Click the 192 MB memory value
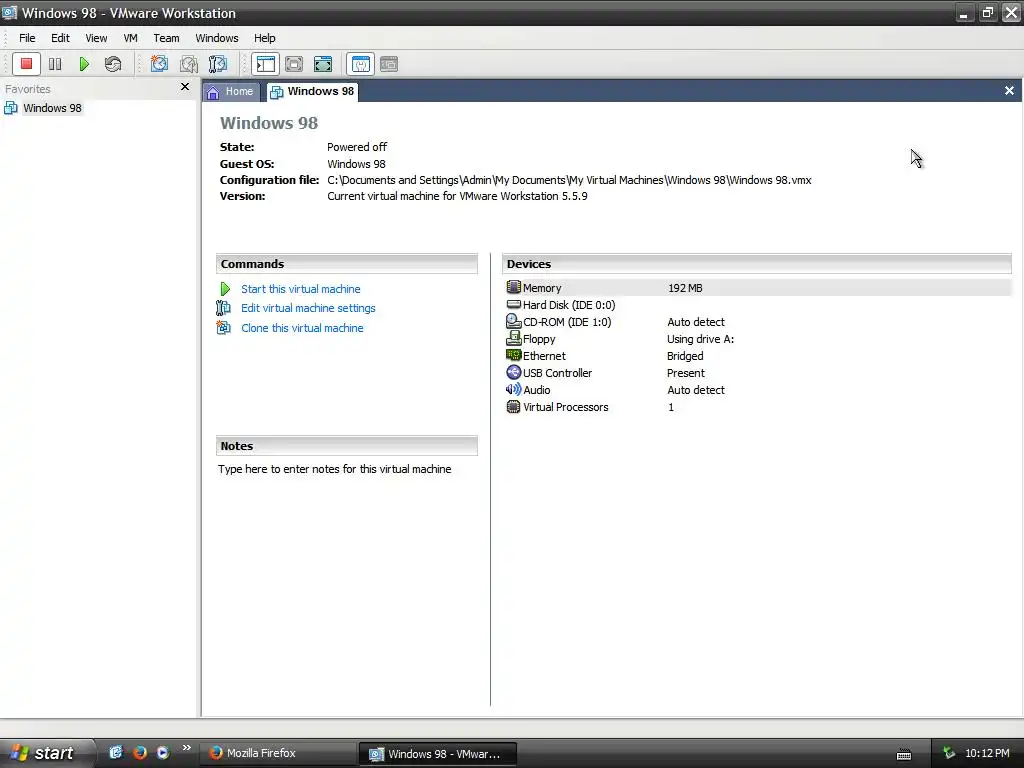Screen dimensions: 1024x768 click(x=685, y=288)
